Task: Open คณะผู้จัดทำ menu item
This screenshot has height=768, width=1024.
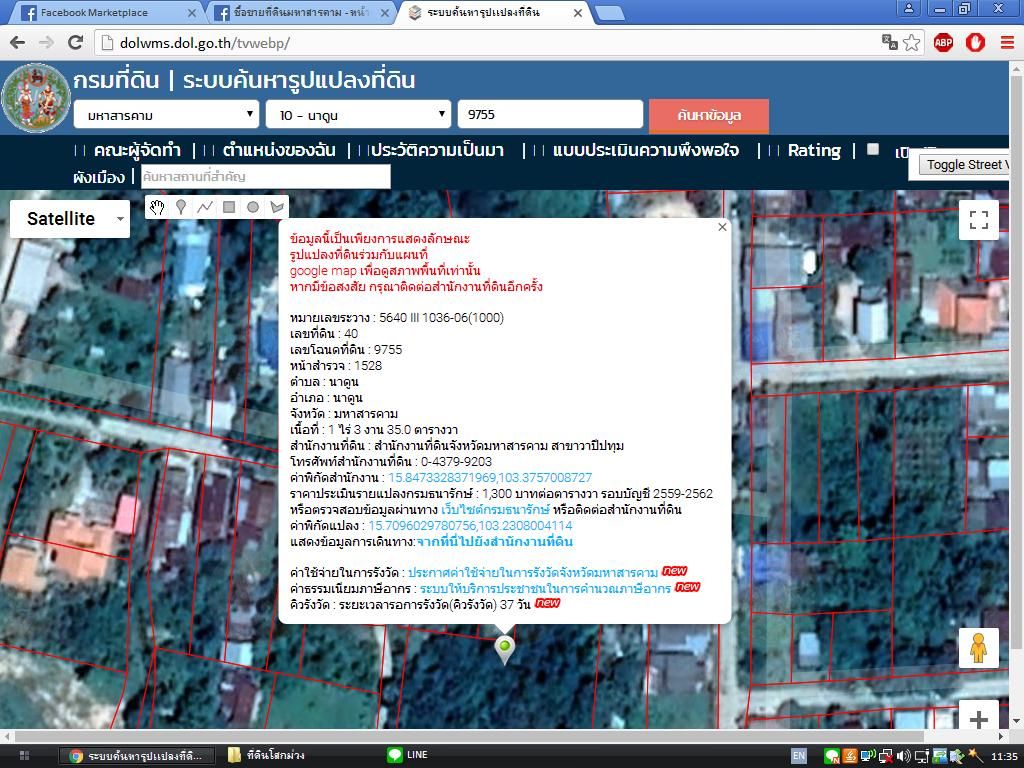Action: [136, 150]
